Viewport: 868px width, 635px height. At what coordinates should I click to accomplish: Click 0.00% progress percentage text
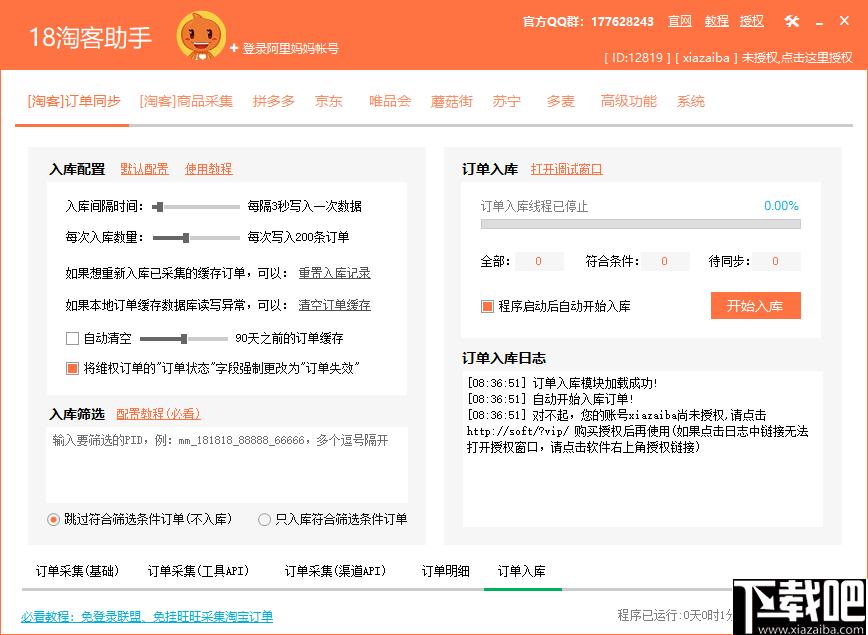(x=781, y=206)
